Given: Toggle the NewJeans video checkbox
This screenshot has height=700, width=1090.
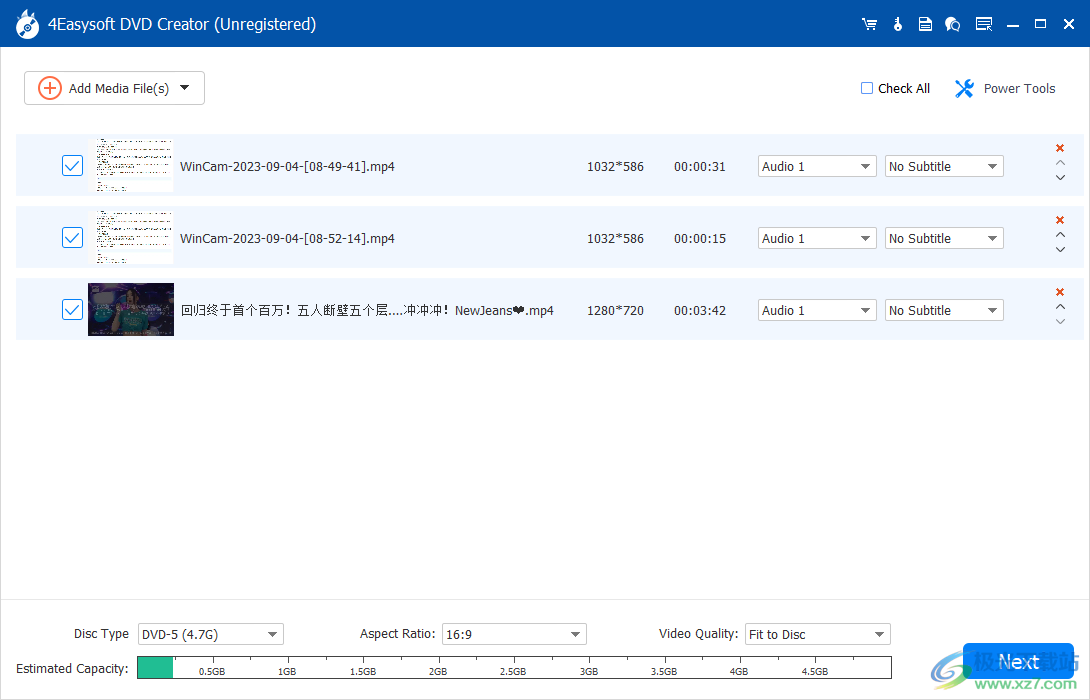Looking at the screenshot, I should pos(71,309).
